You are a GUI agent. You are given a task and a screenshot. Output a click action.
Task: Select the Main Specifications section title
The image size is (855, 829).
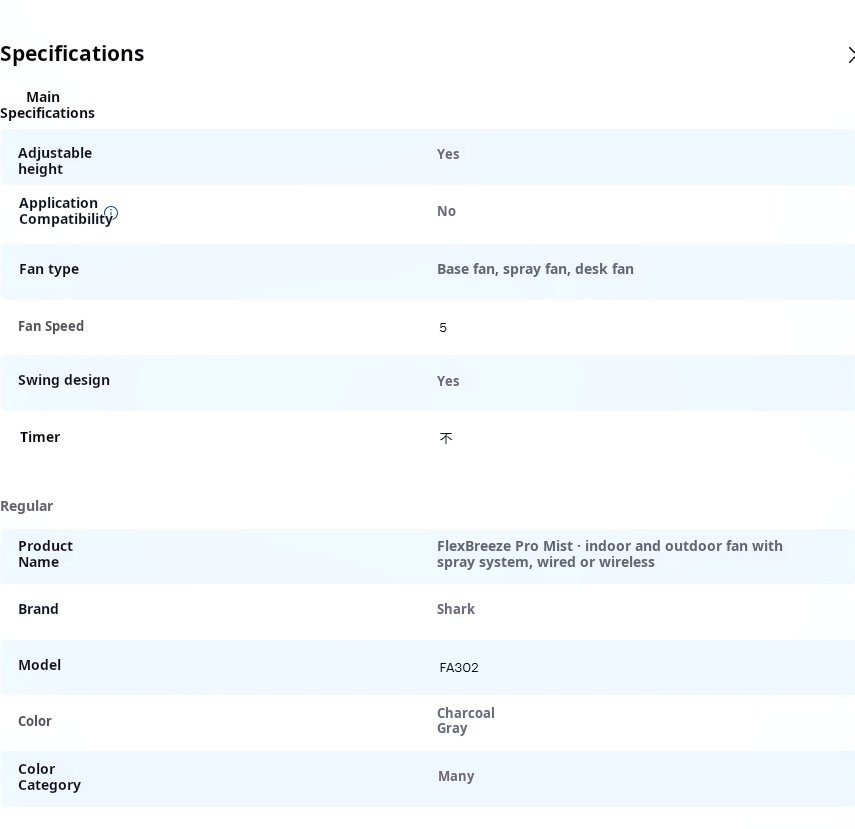tap(47, 105)
